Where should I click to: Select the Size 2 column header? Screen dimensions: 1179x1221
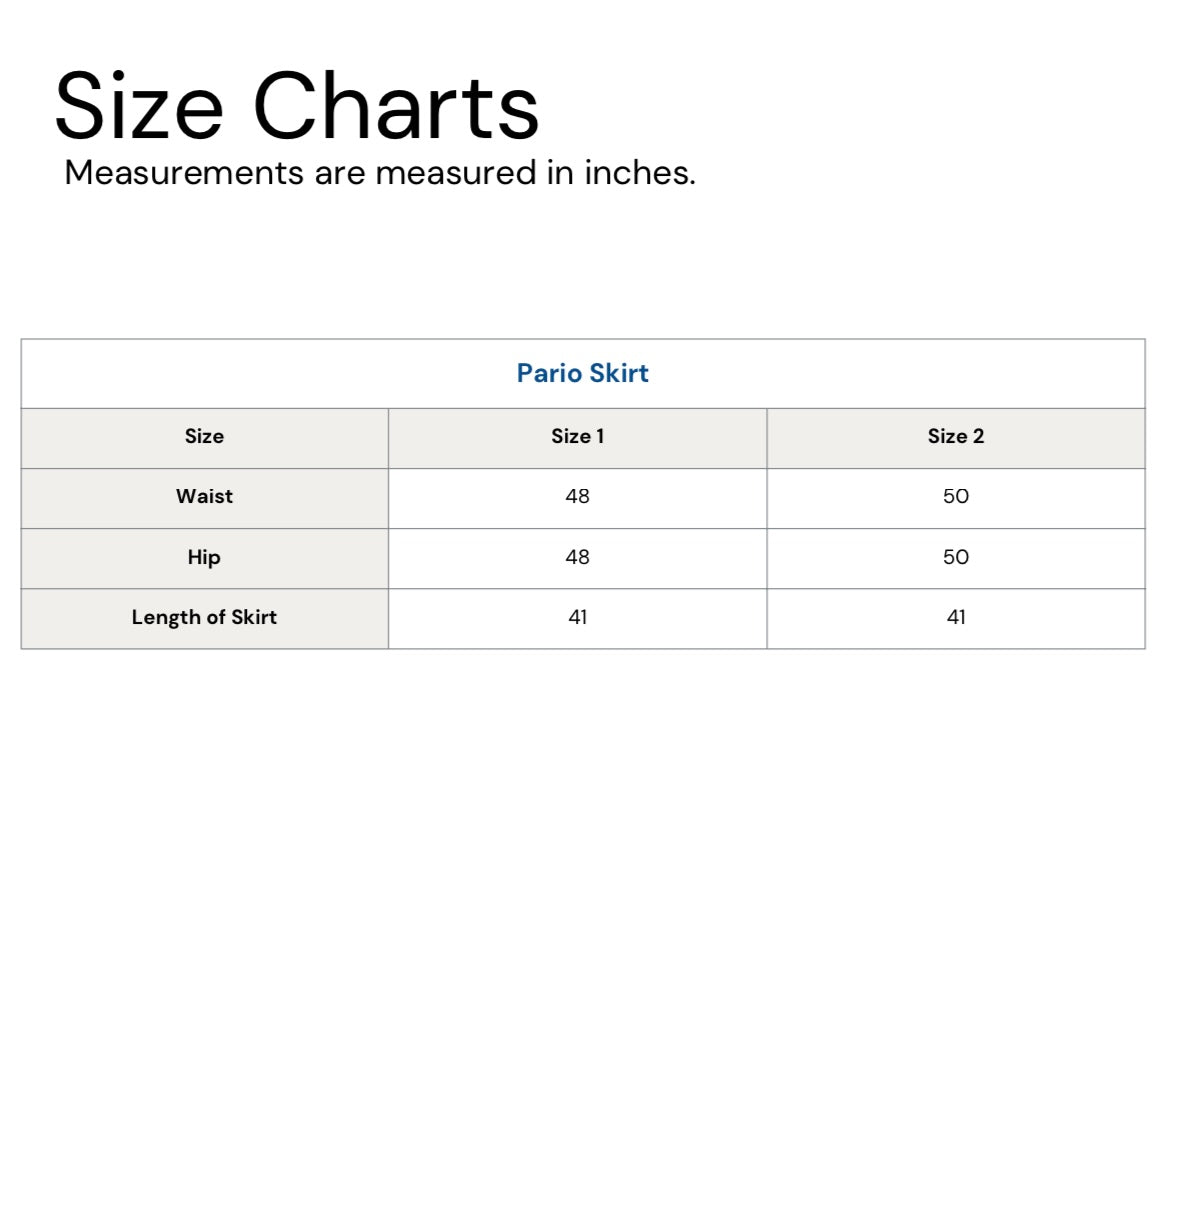pos(955,437)
